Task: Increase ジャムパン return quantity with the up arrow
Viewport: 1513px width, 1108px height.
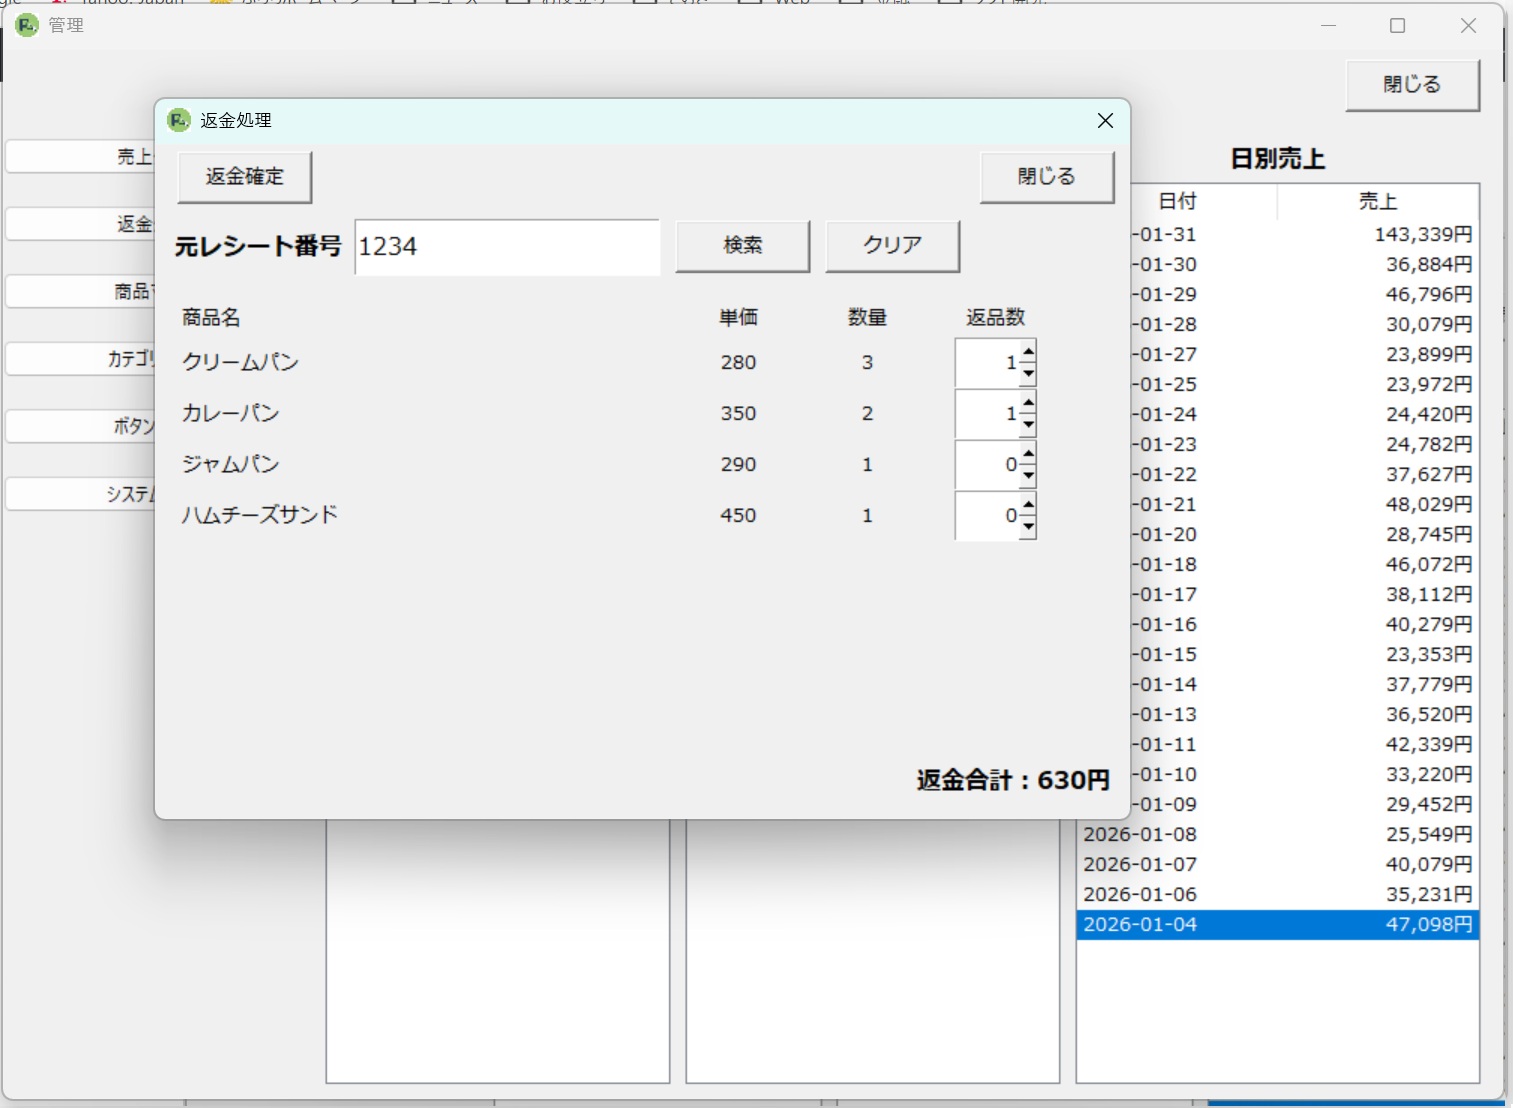Action: (1030, 454)
